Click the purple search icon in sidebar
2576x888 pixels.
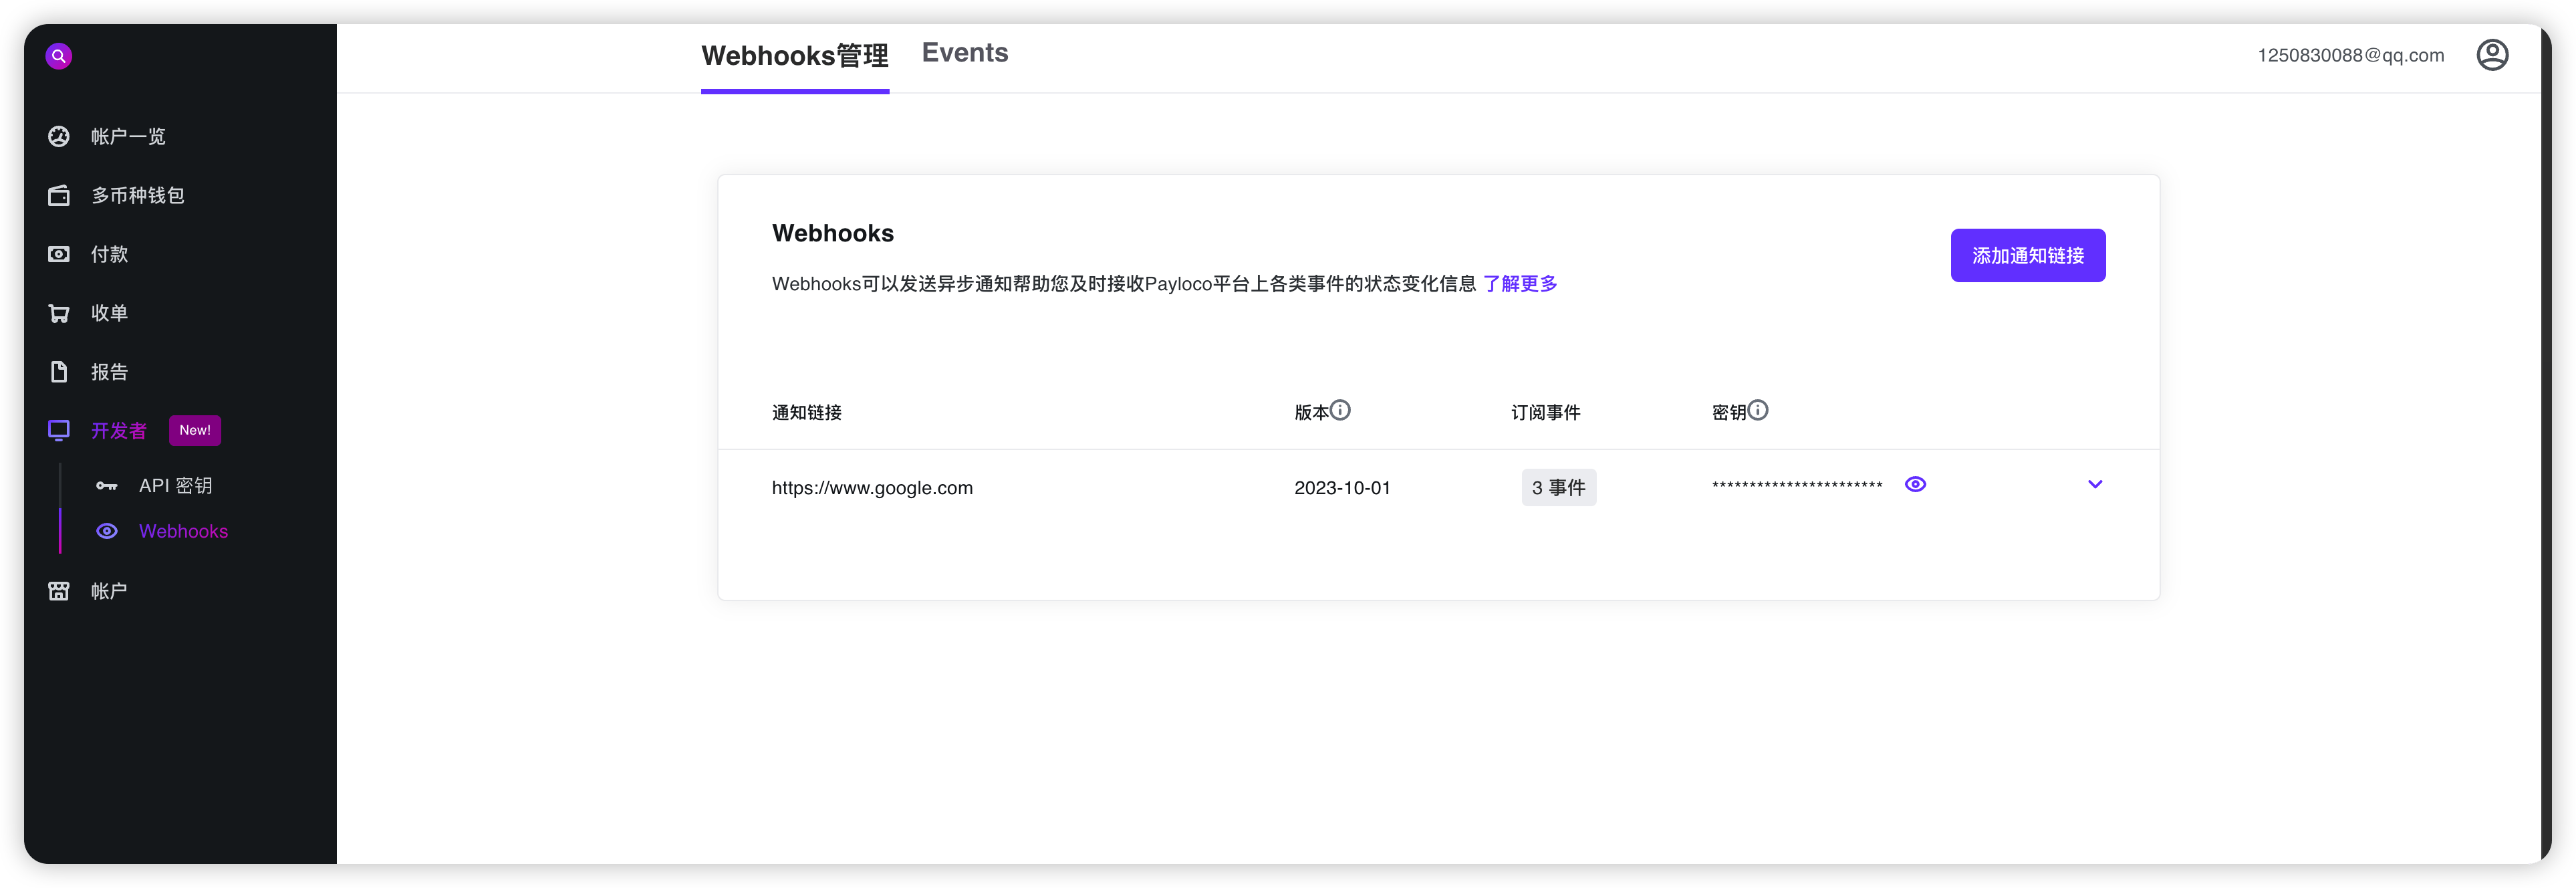[59, 56]
